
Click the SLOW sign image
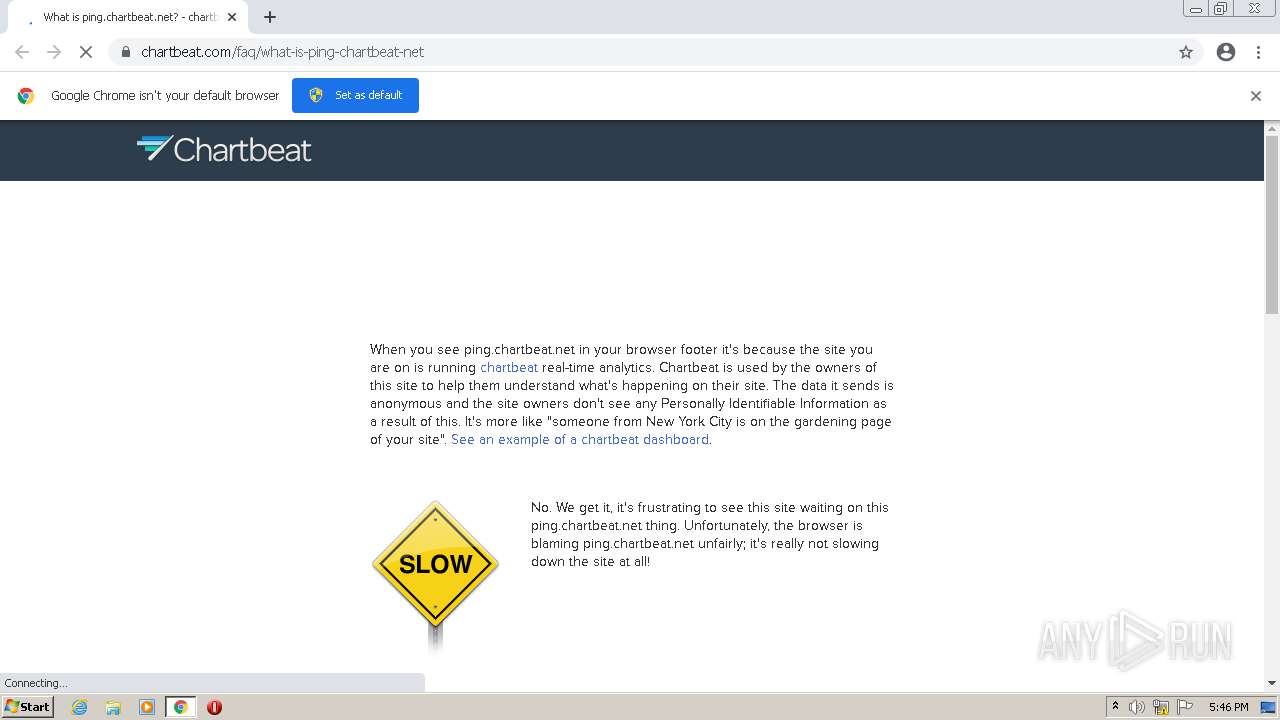(435, 576)
